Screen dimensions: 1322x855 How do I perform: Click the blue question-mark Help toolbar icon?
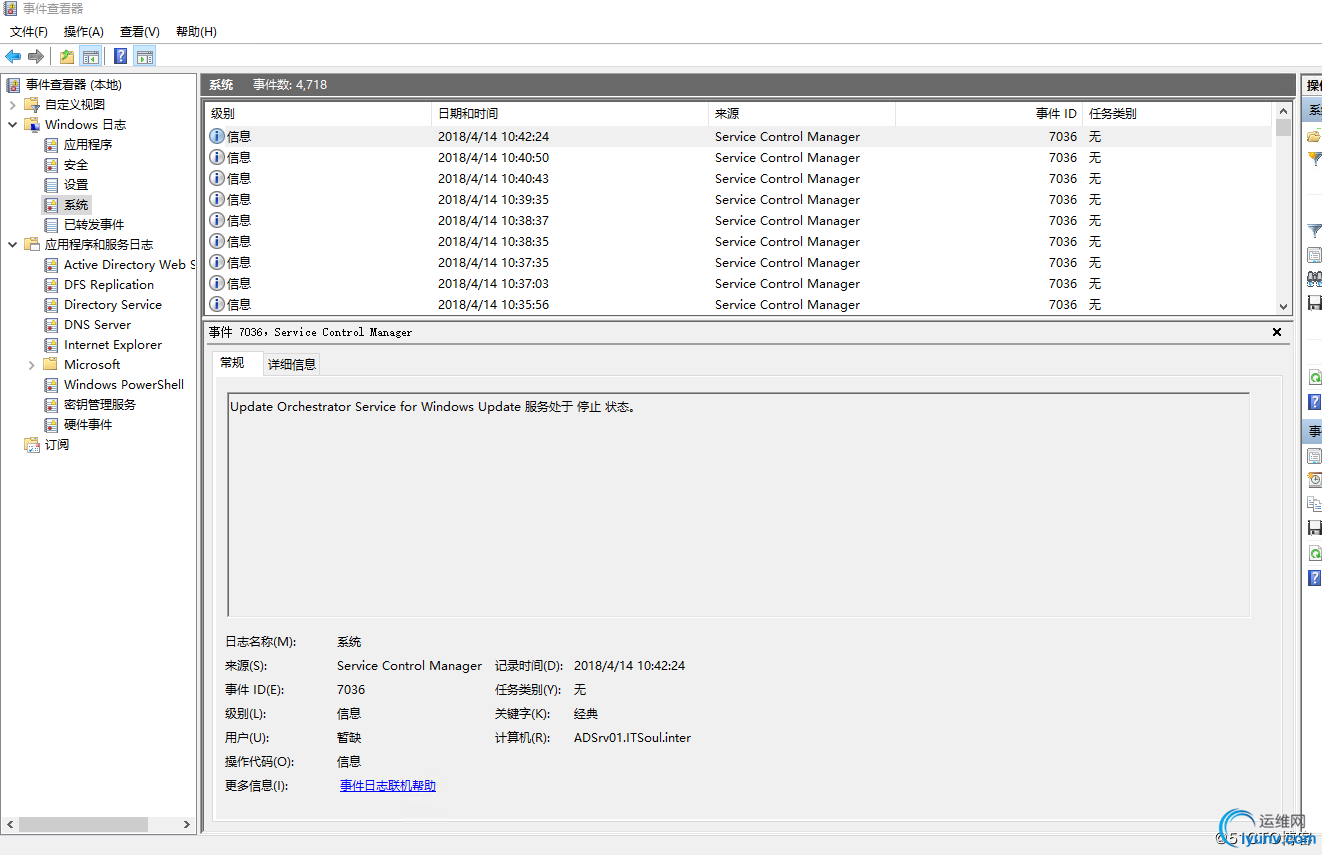(x=121, y=56)
